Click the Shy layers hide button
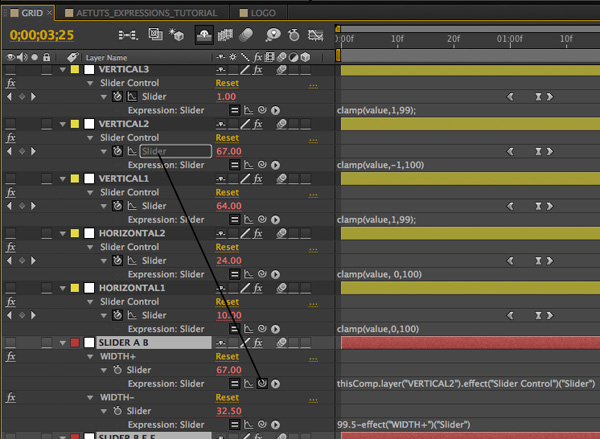This screenshot has width=600, height=439. click(x=204, y=35)
